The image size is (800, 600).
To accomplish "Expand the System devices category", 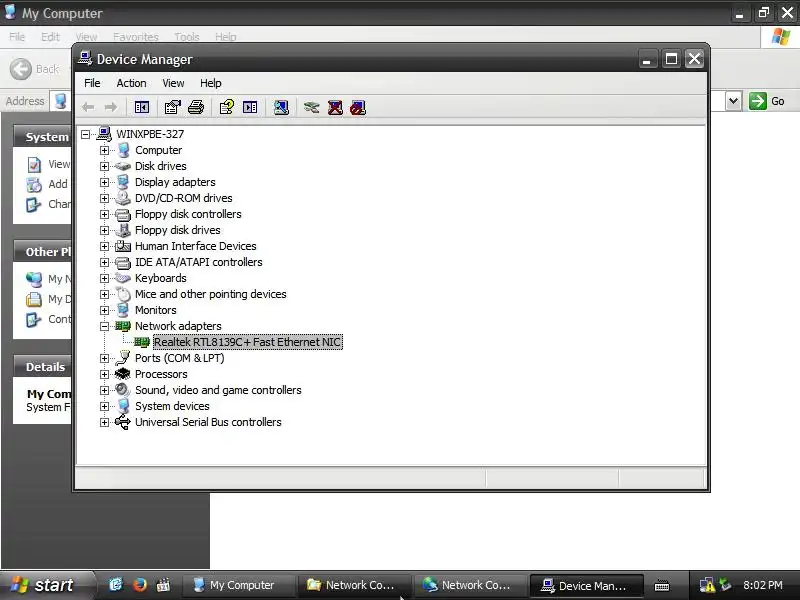I will coord(104,406).
